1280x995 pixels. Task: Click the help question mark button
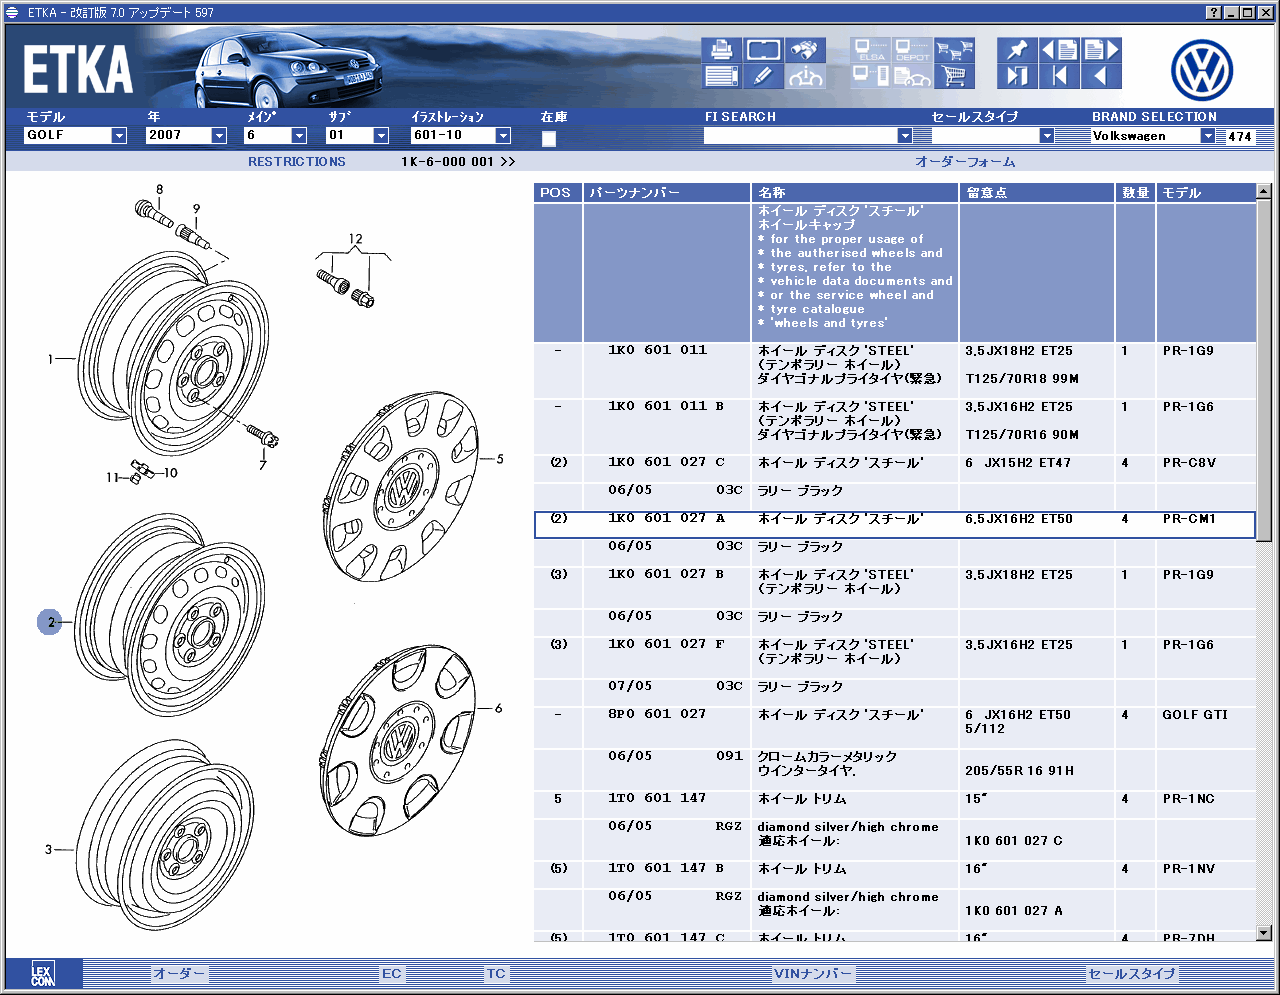point(1214,12)
